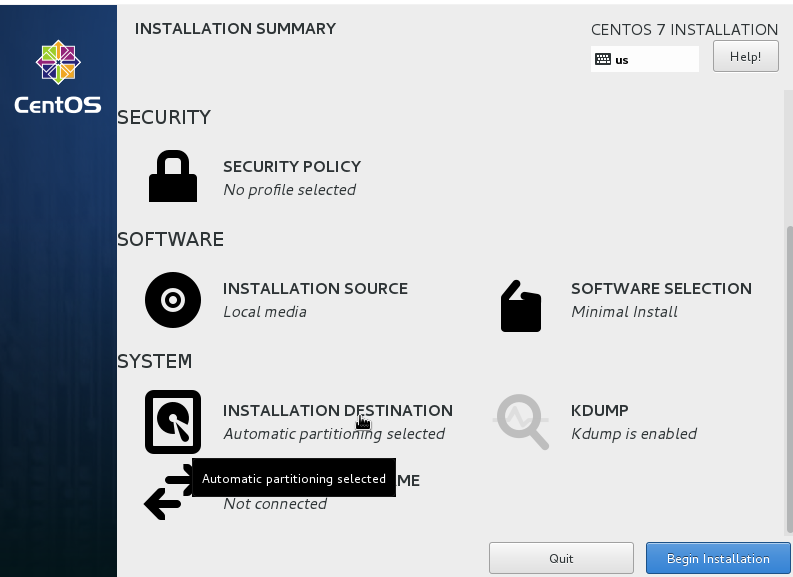The image size is (793, 577).
Task: Start with Begin Installation button
Action: [718, 558]
